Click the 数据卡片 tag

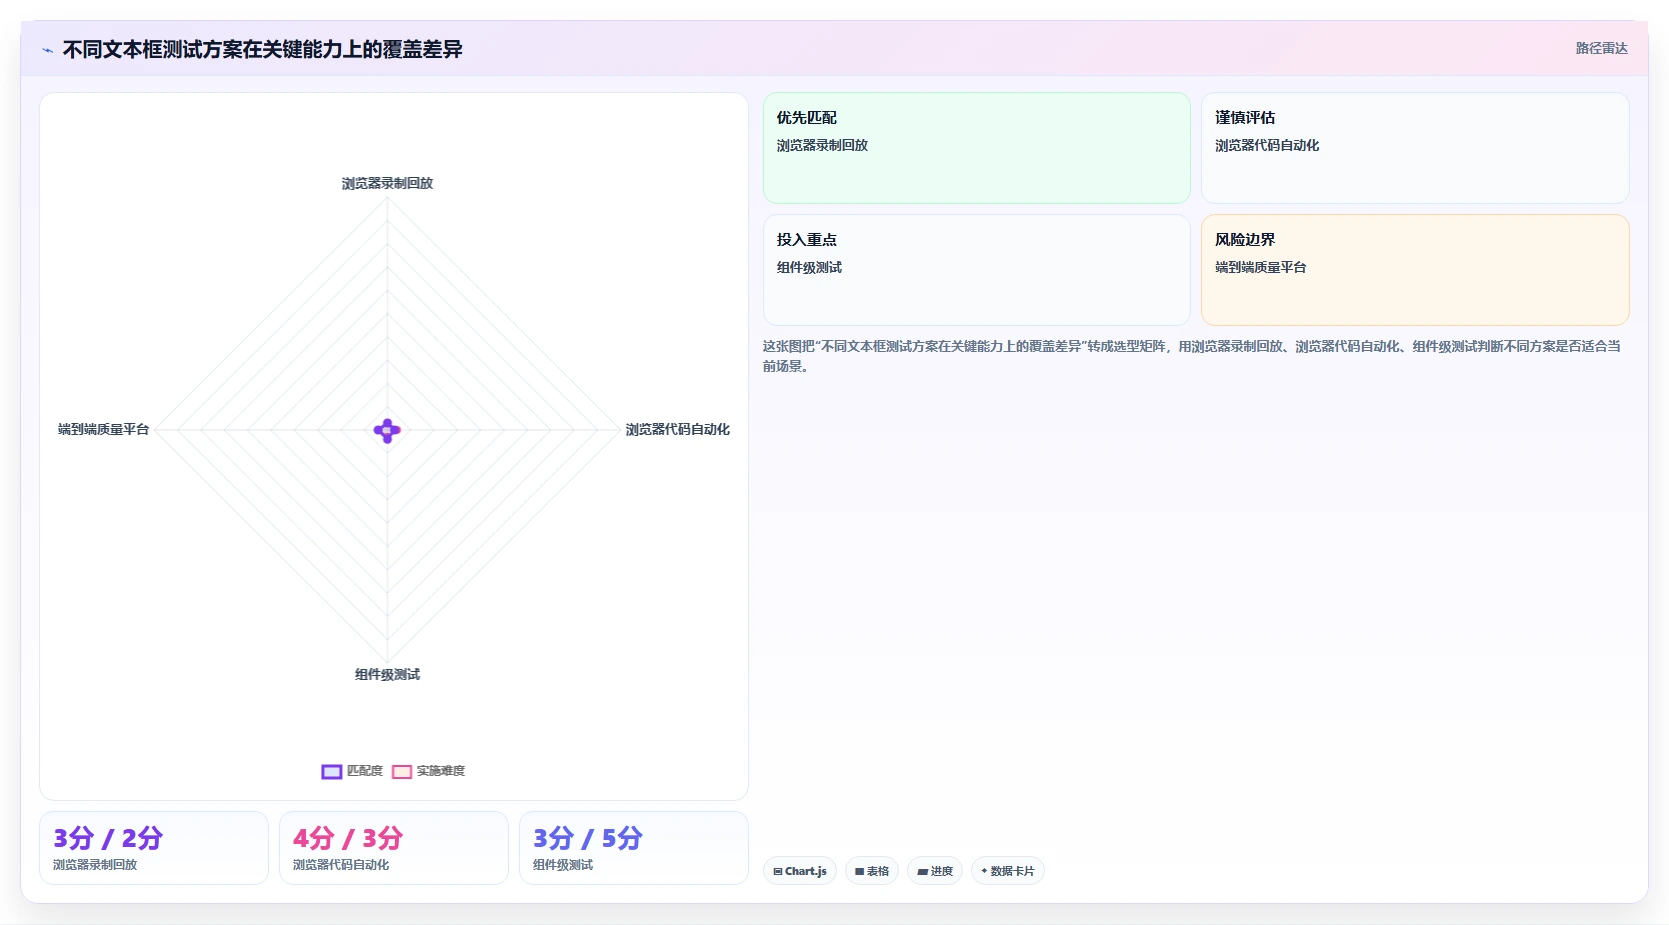[x=1008, y=871]
